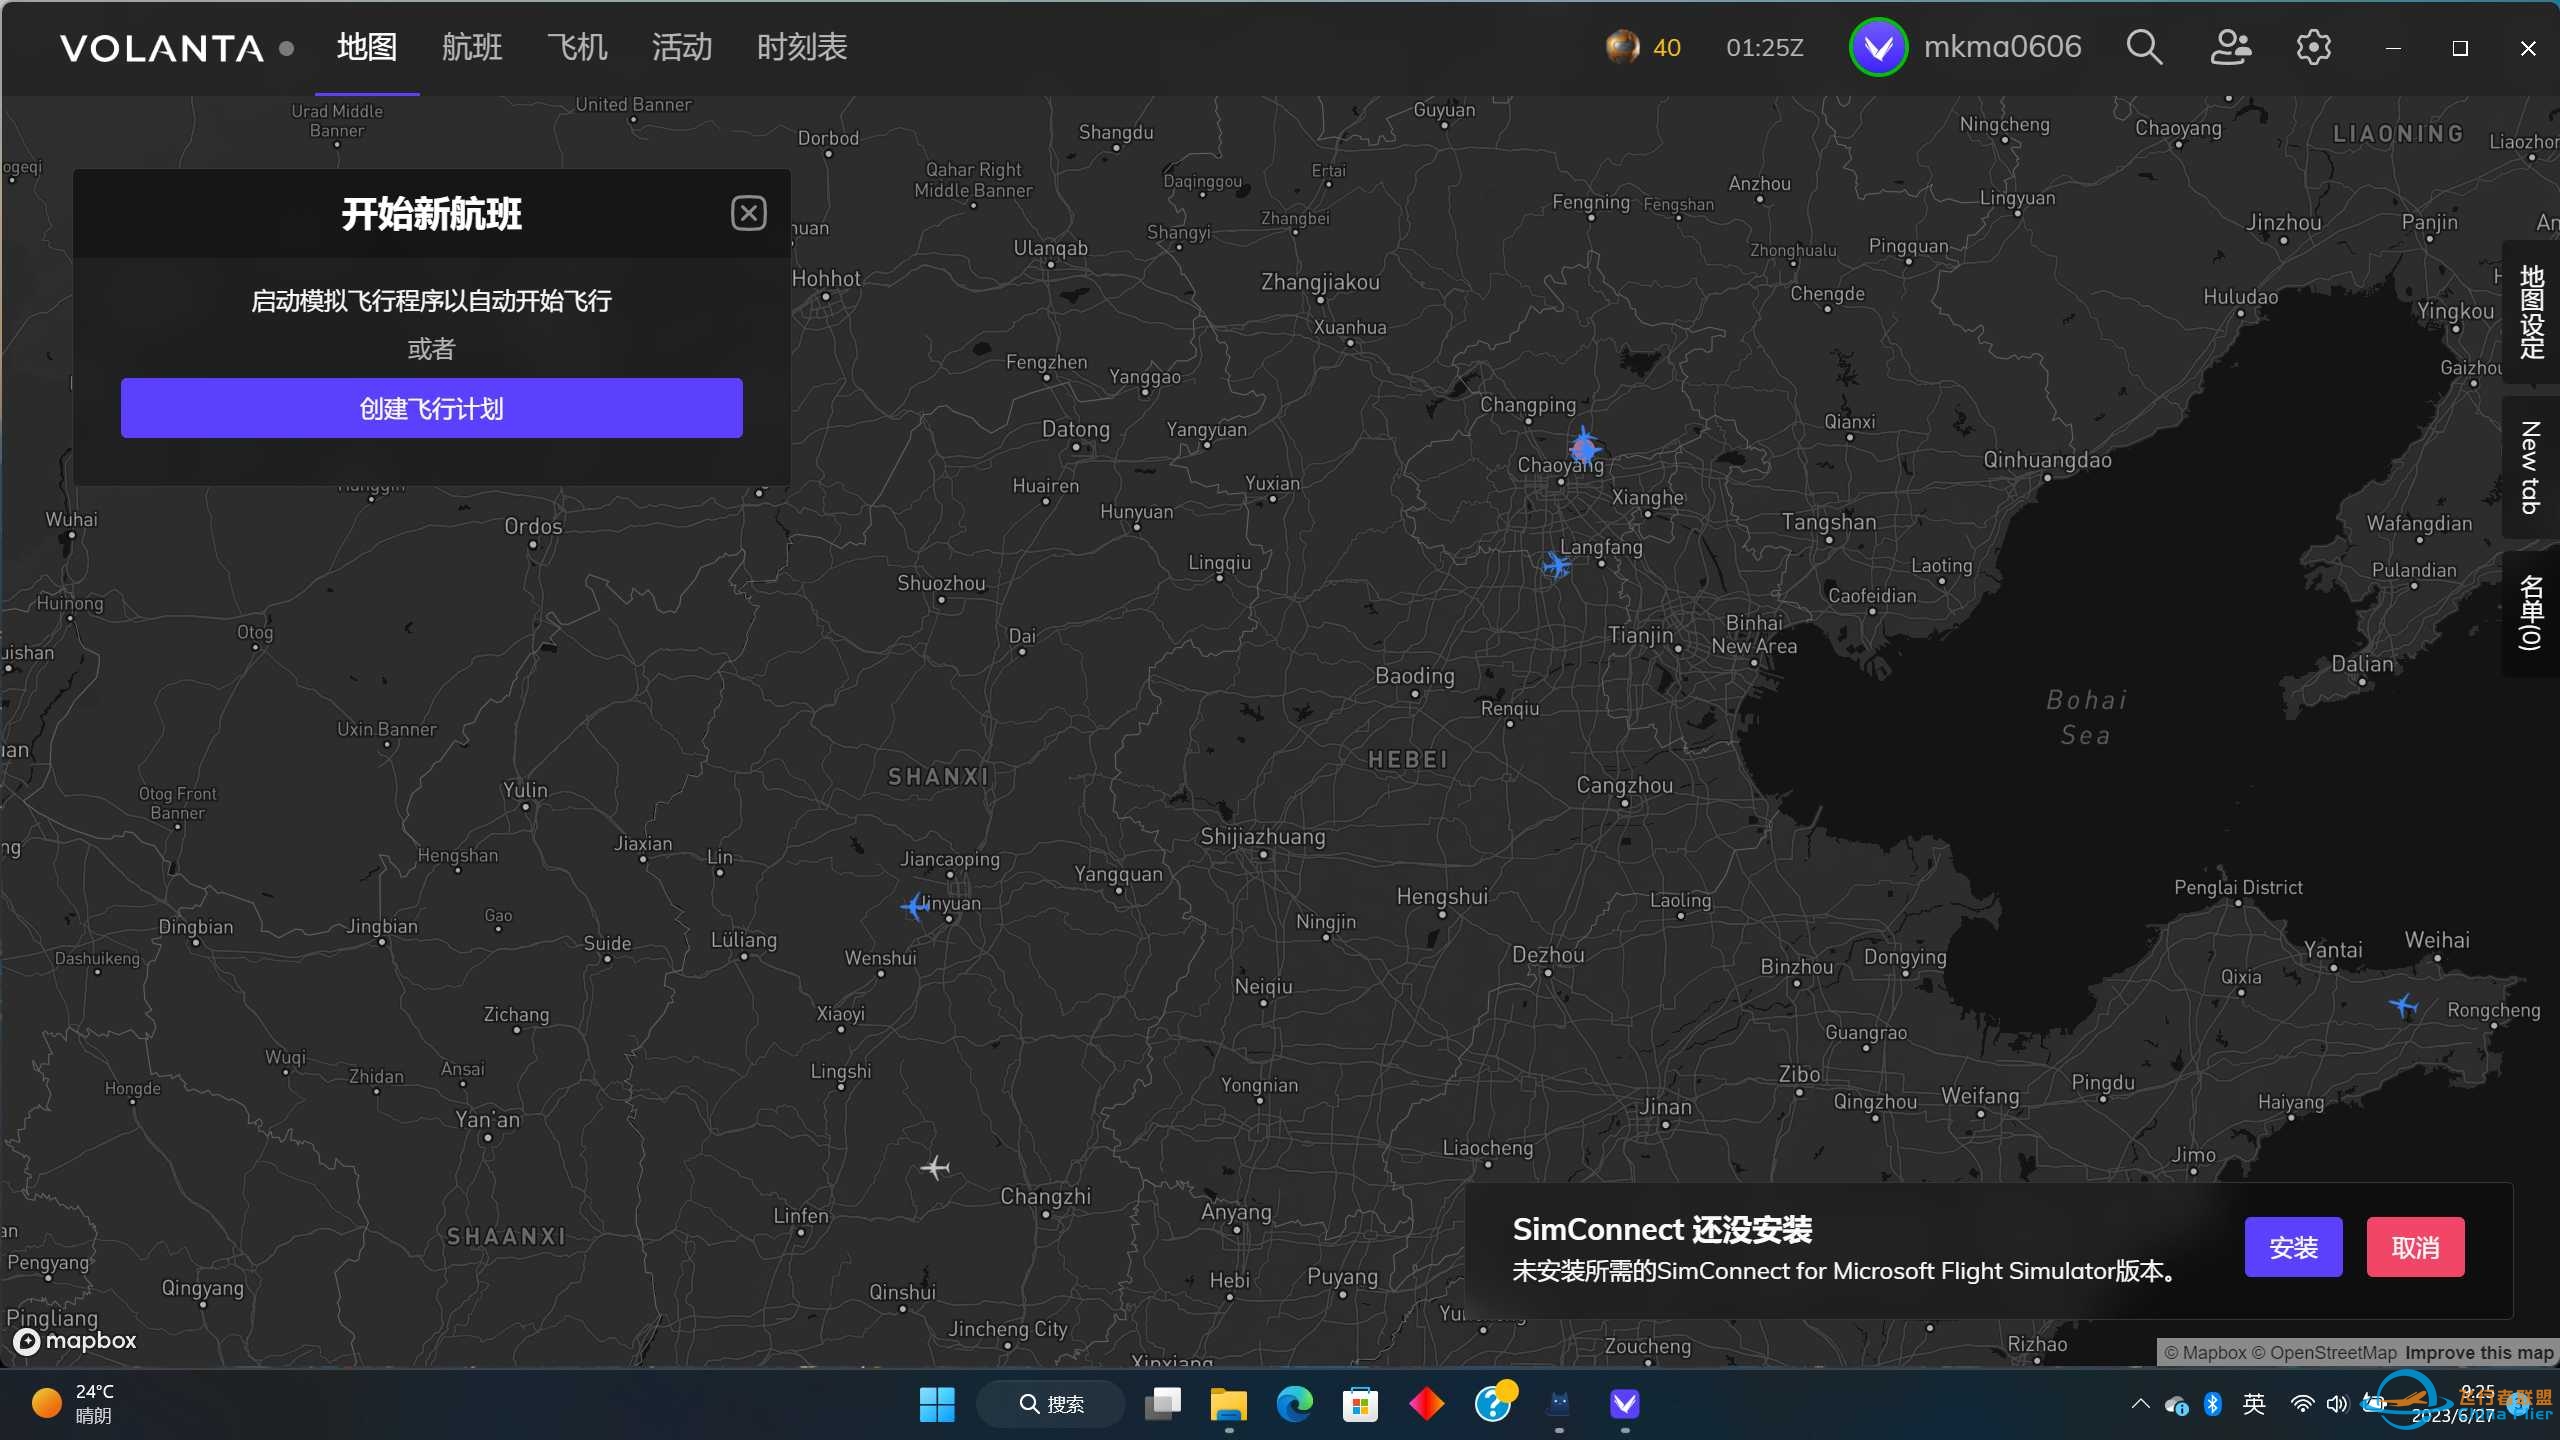
Task: Open the red diamond app in taskbar
Action: coord(1426,1404)
